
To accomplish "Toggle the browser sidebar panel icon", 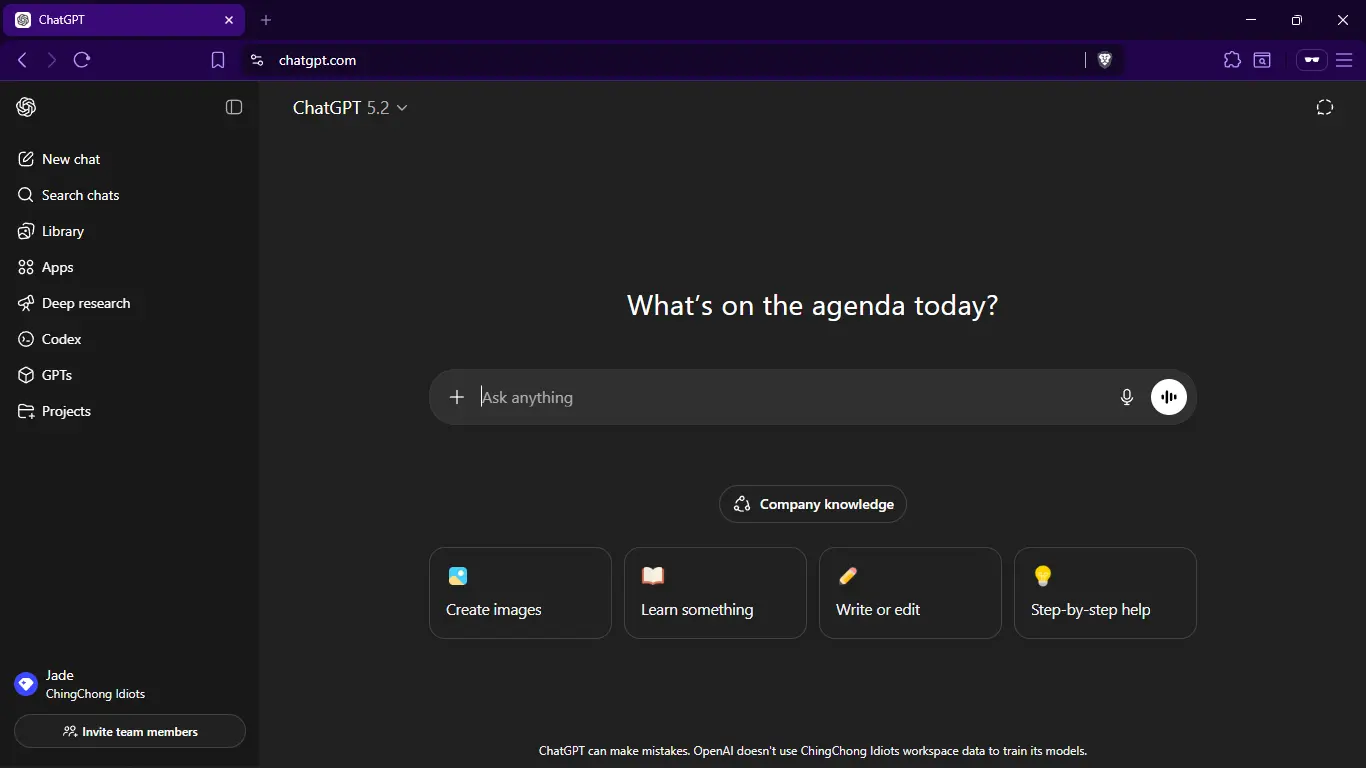I will [1262, 60].
